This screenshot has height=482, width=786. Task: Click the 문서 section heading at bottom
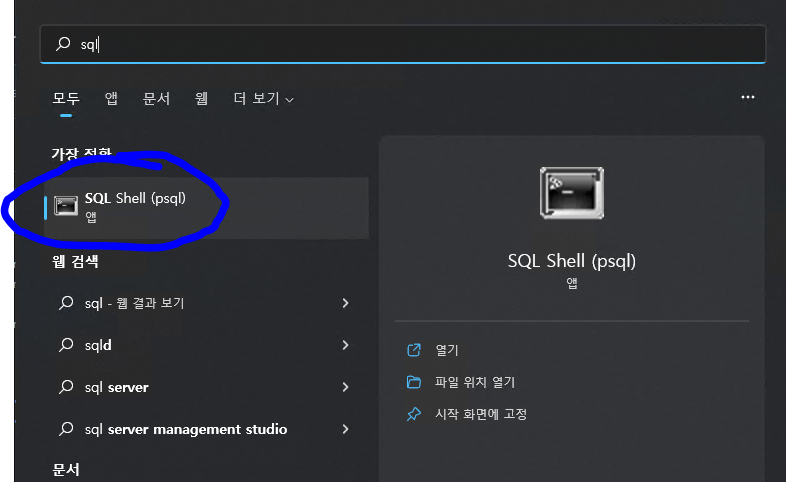[x=66, y=470]
